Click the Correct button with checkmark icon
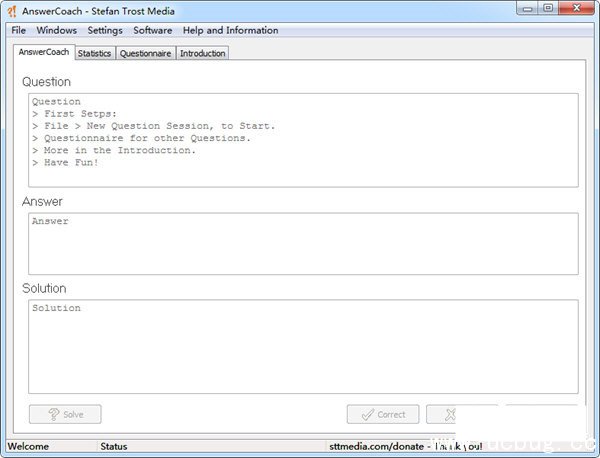The height and width of the screenshot is (458, 600). coord(382,414)
